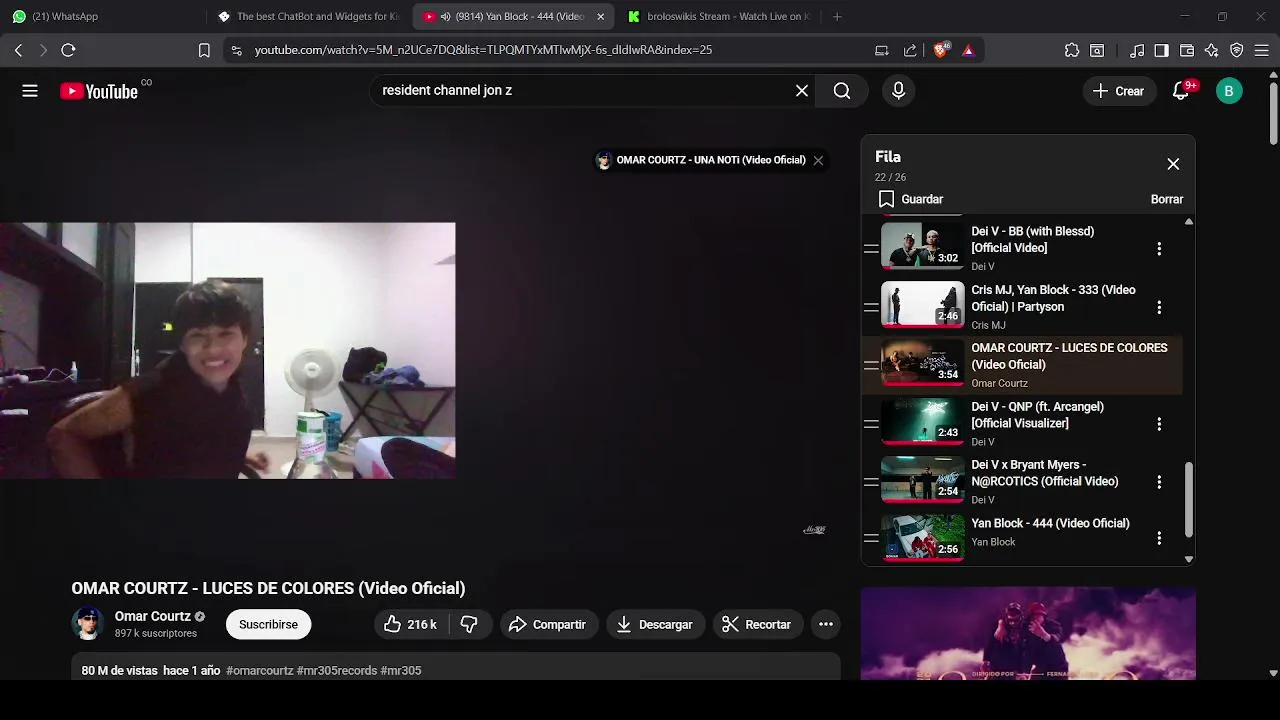Open options for Yan Block - 444
Viewport: 1280px width, 720px height.
tap(1159, 538)
